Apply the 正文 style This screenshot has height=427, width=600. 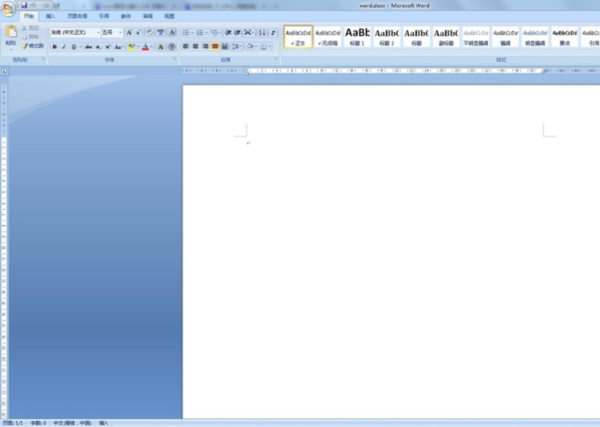[298, 37]
